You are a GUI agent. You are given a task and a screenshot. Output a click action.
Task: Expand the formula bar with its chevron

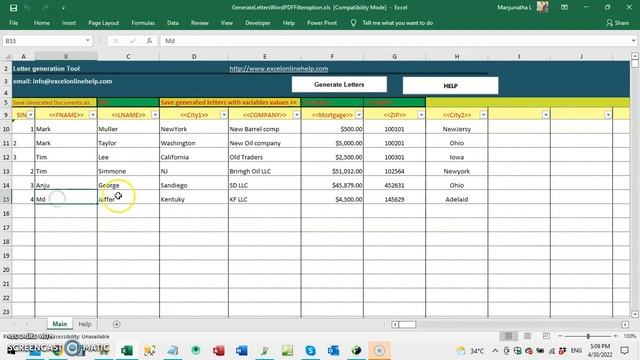coord(633,41)
